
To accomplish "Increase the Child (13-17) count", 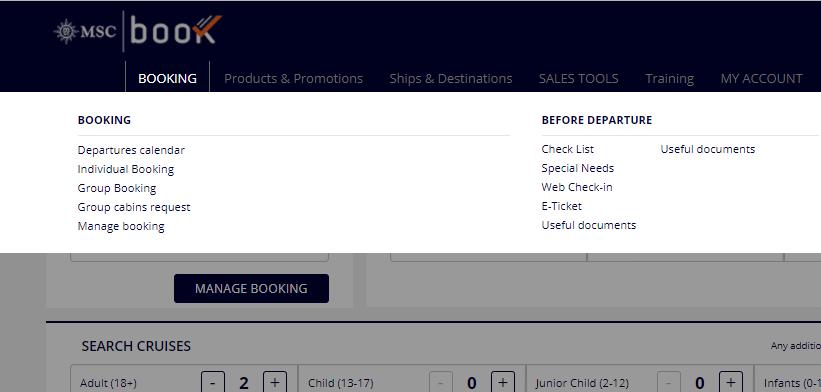I will pos(503,383).
